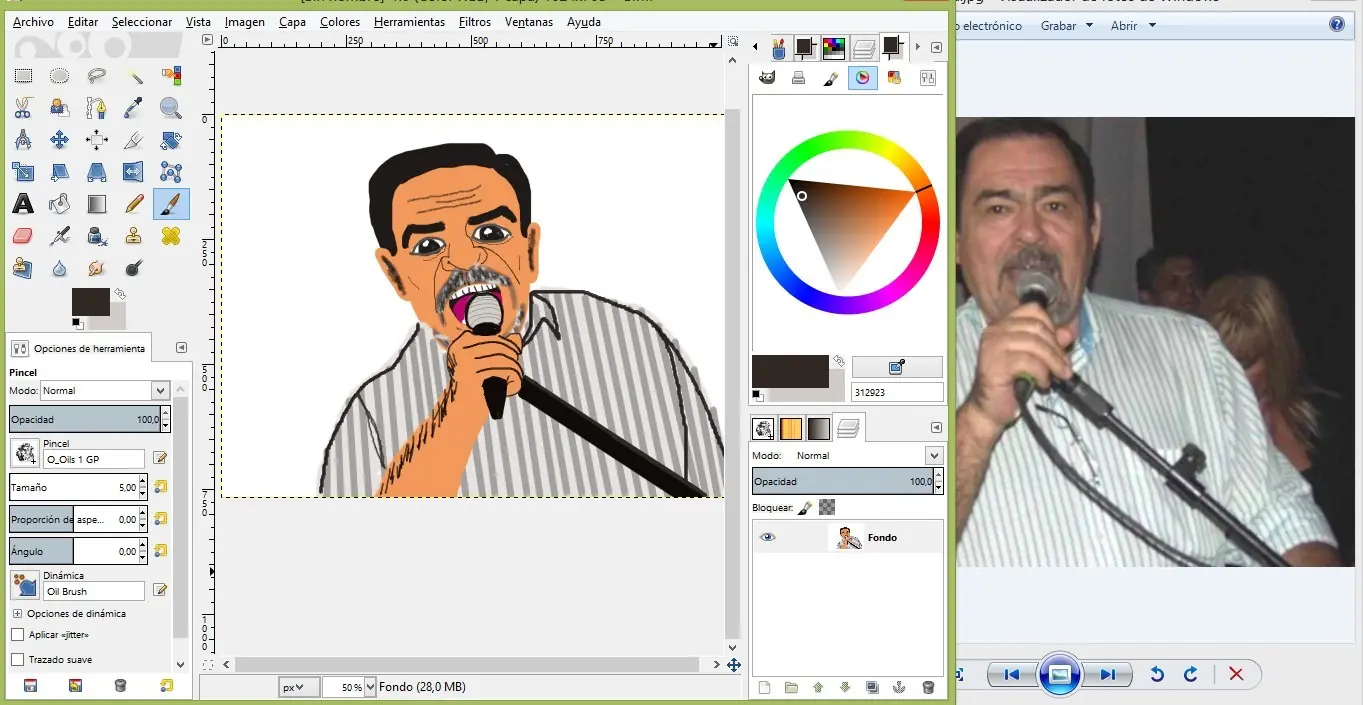Enable the Aplicar «jitter» checkbox
This screenshot has height=705, width=1363.
click(x=17, y=635)
